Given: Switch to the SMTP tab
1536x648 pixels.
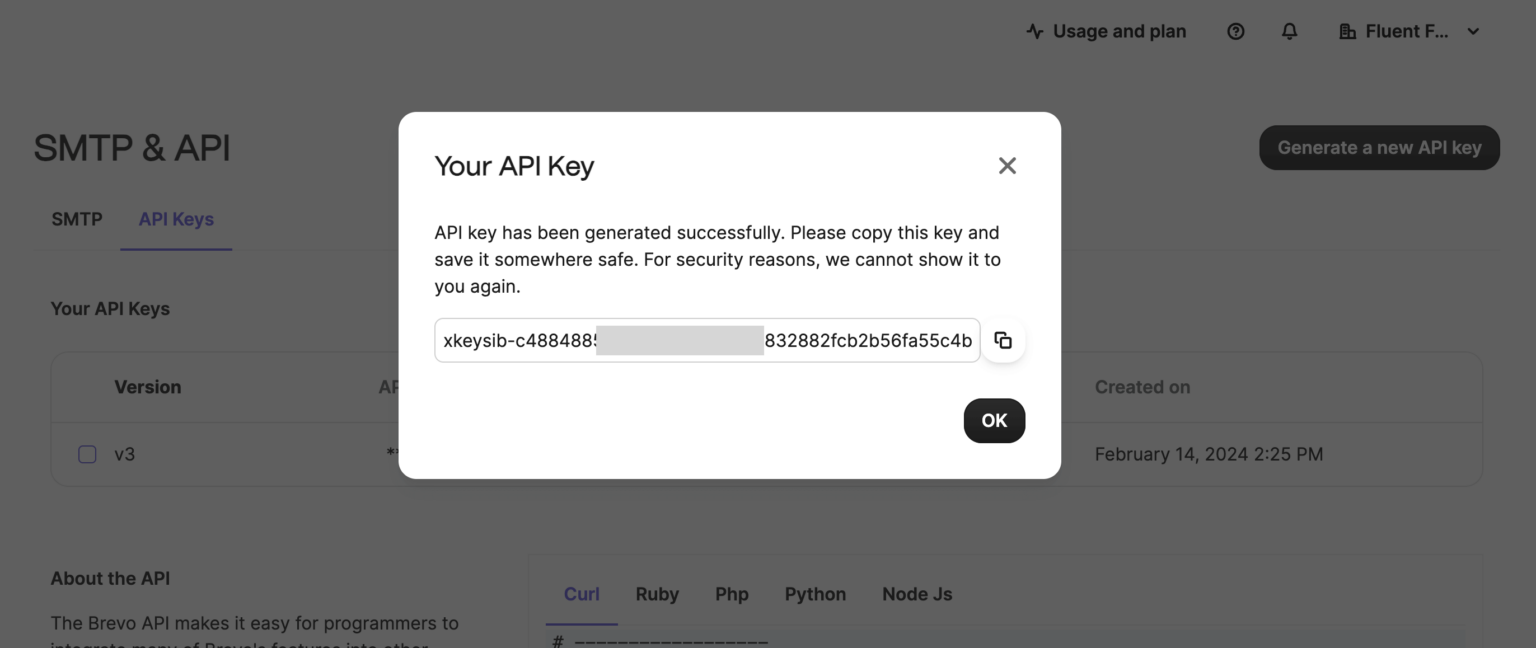Looking at the screenshot, I should 76,219.
